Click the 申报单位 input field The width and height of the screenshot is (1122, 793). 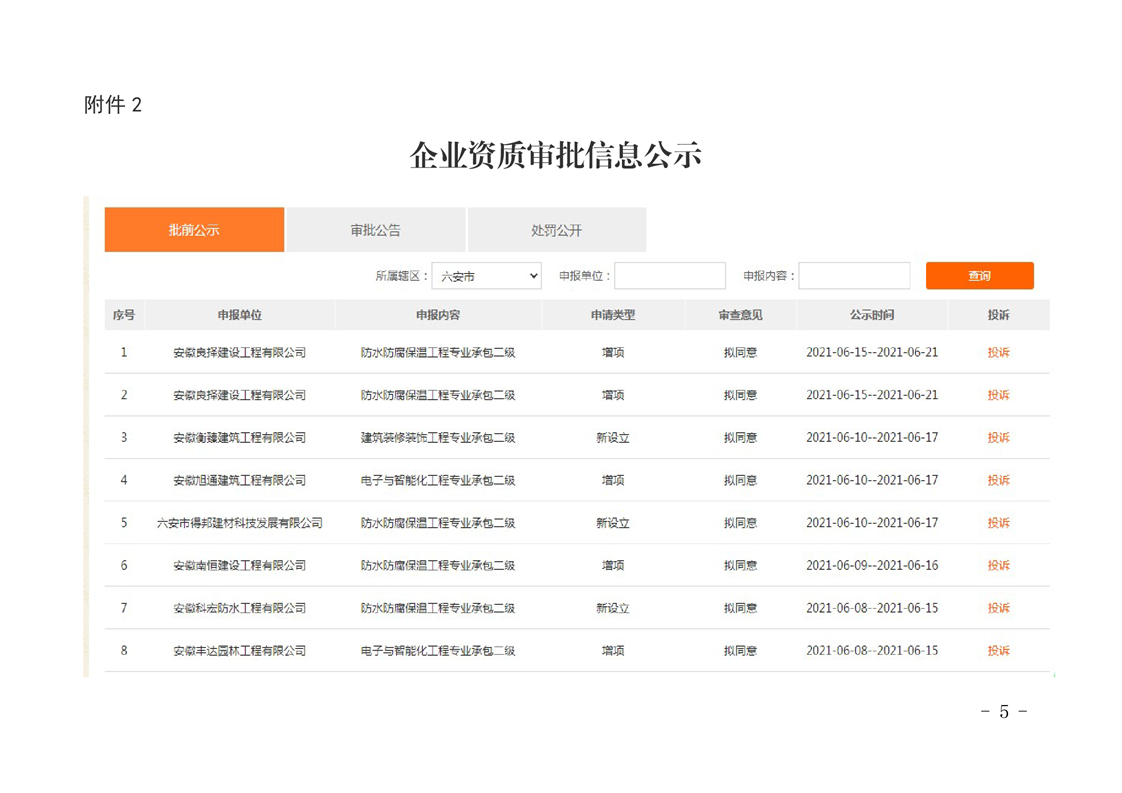pos(669,276)
